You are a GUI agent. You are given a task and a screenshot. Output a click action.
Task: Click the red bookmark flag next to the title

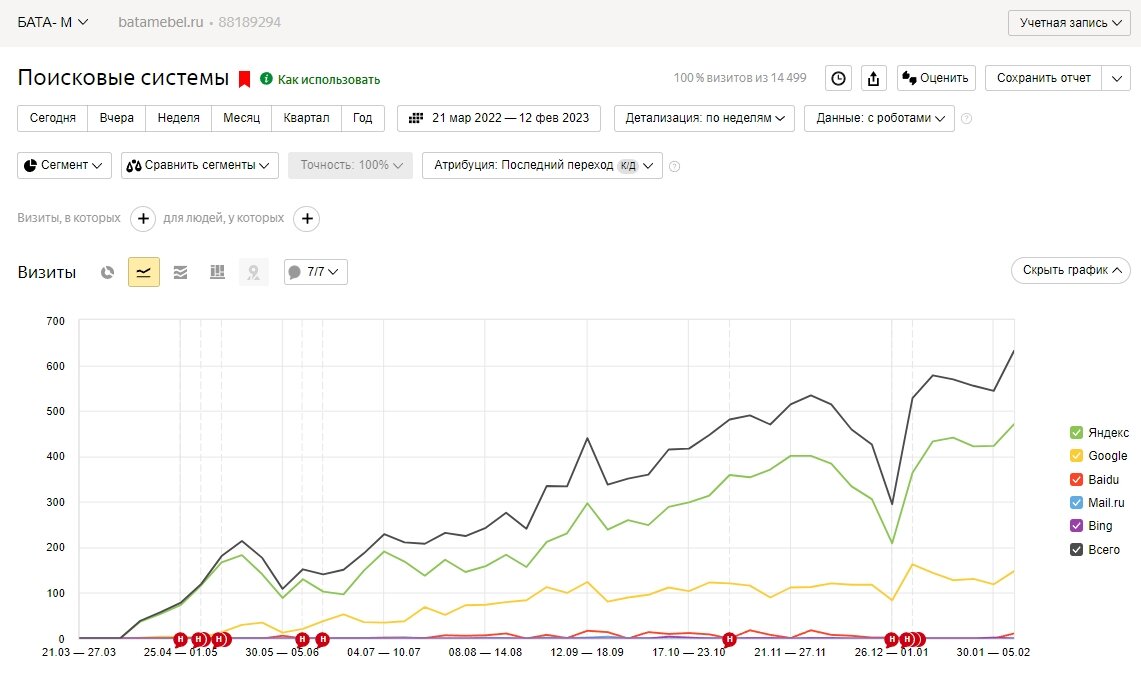pos(243,77)
